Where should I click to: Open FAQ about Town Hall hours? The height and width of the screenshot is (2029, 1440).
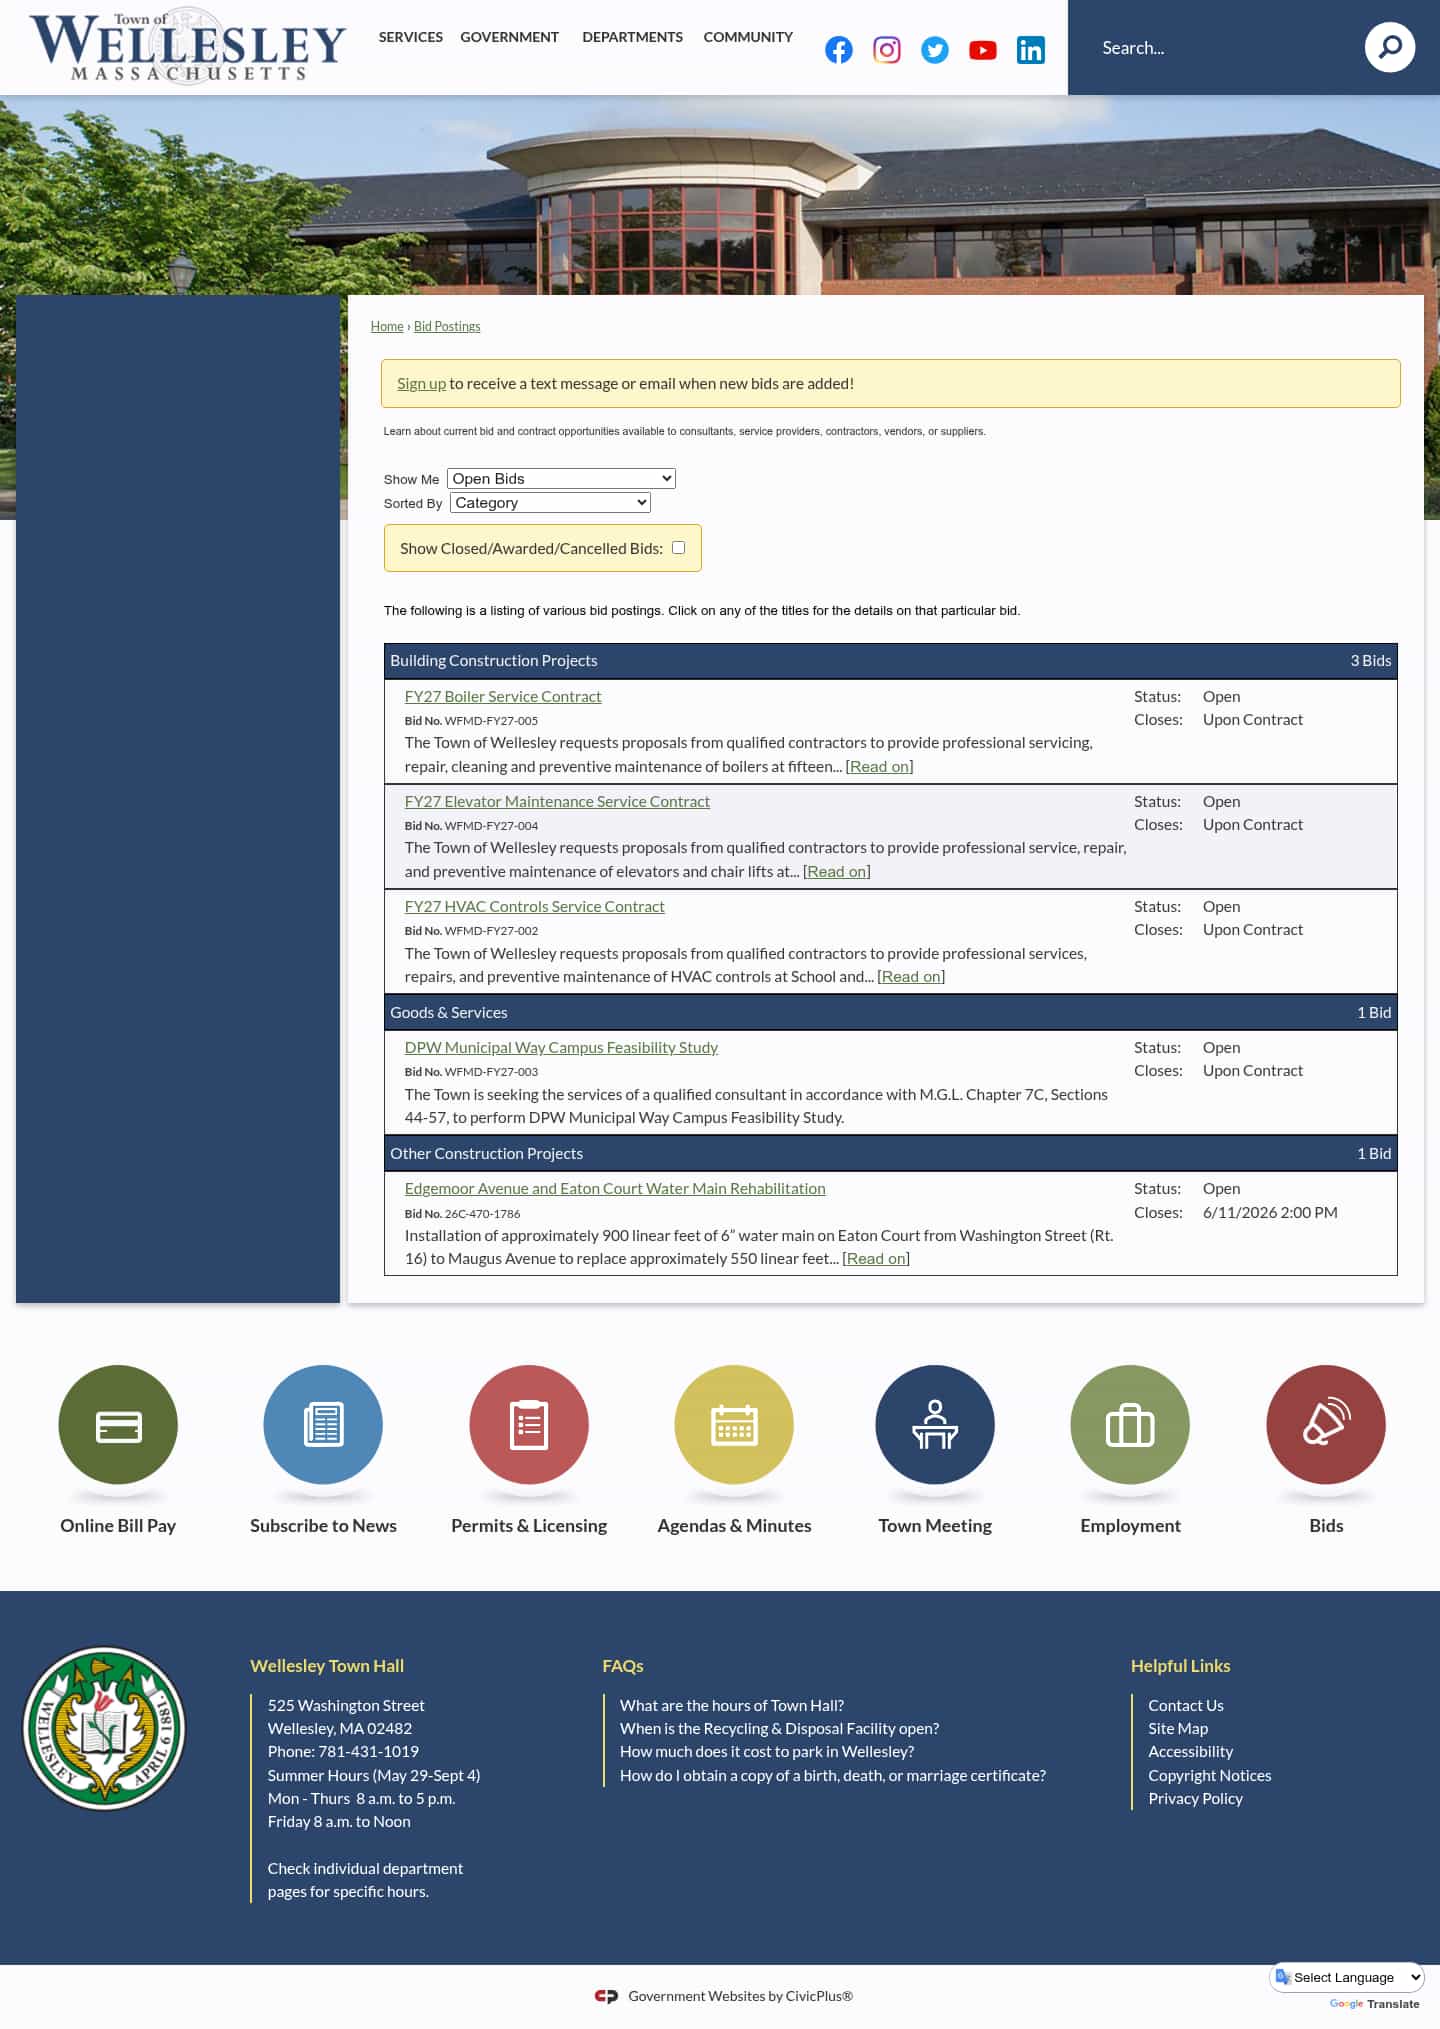732,1705
